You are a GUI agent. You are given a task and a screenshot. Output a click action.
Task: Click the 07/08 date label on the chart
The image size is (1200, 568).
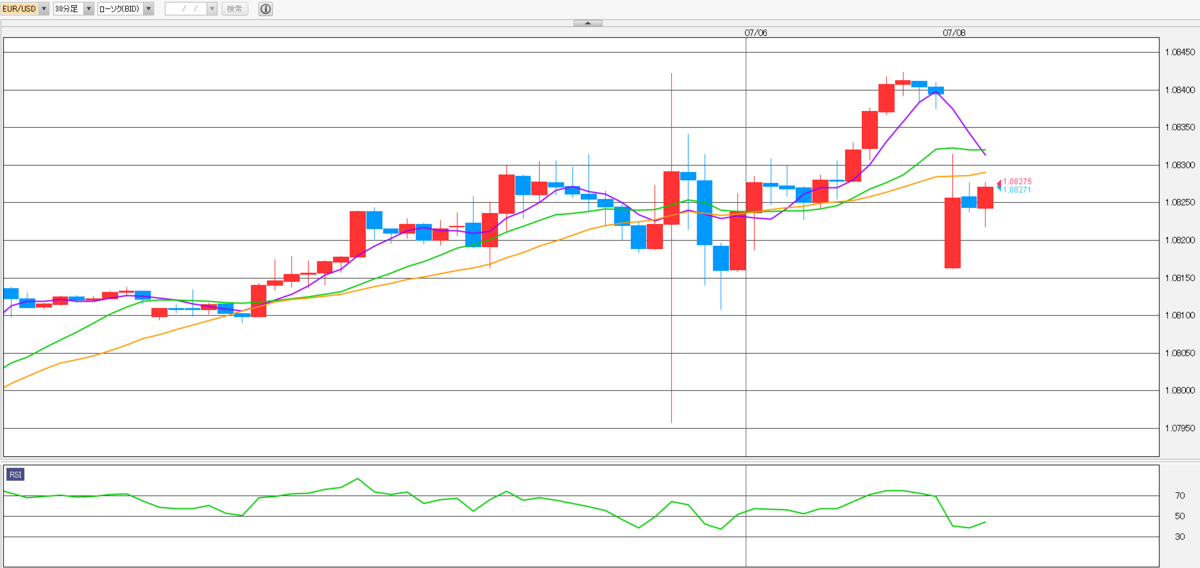954,32
